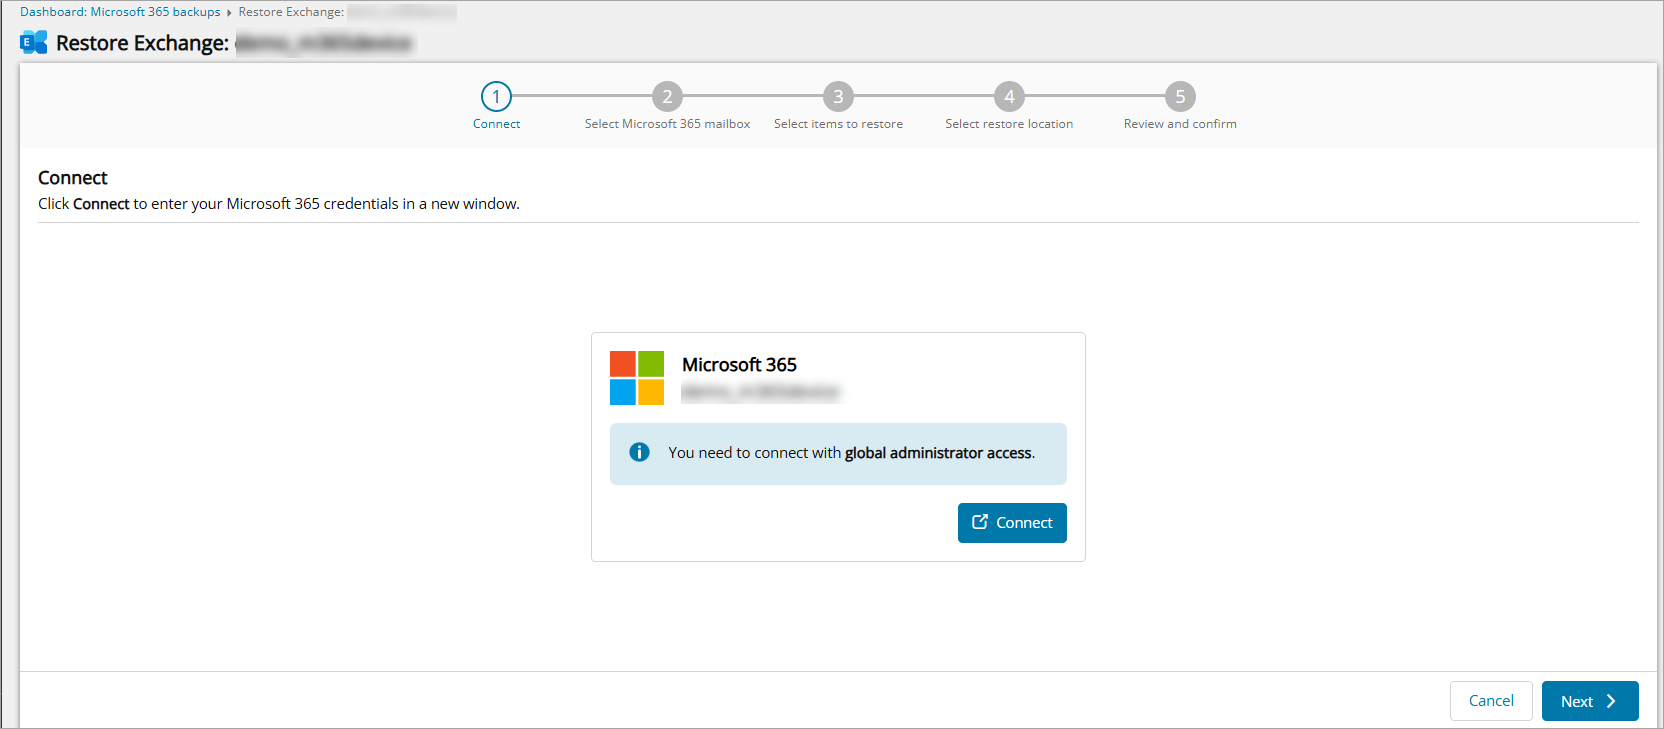Click the step 4 circle in the wizard
1664x729 pixels.
[x=1009, y=97]
